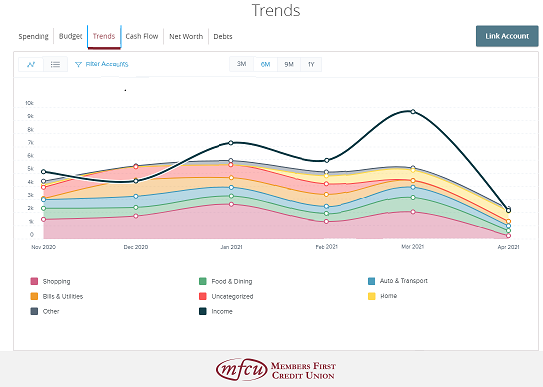Click the Bills & Utilities legend label
Viewport: 543px width, 387px height.
click(x=63, y=296)
